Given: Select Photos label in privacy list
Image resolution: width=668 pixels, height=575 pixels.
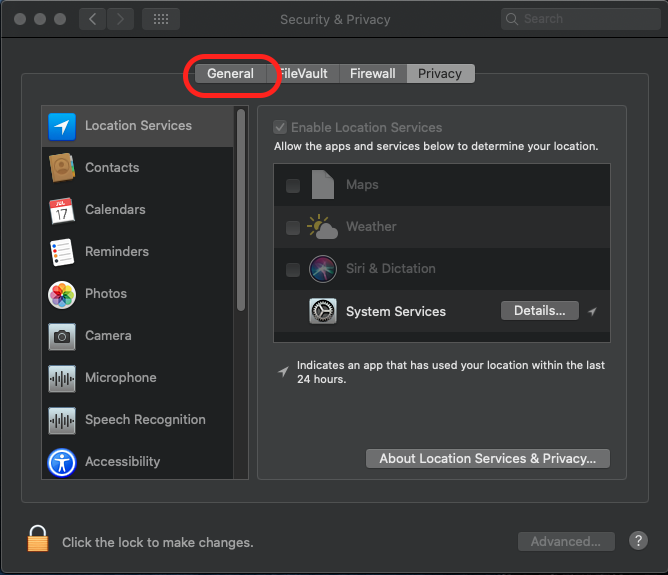Looking at the screenshot, I should [x=106, y=293].
